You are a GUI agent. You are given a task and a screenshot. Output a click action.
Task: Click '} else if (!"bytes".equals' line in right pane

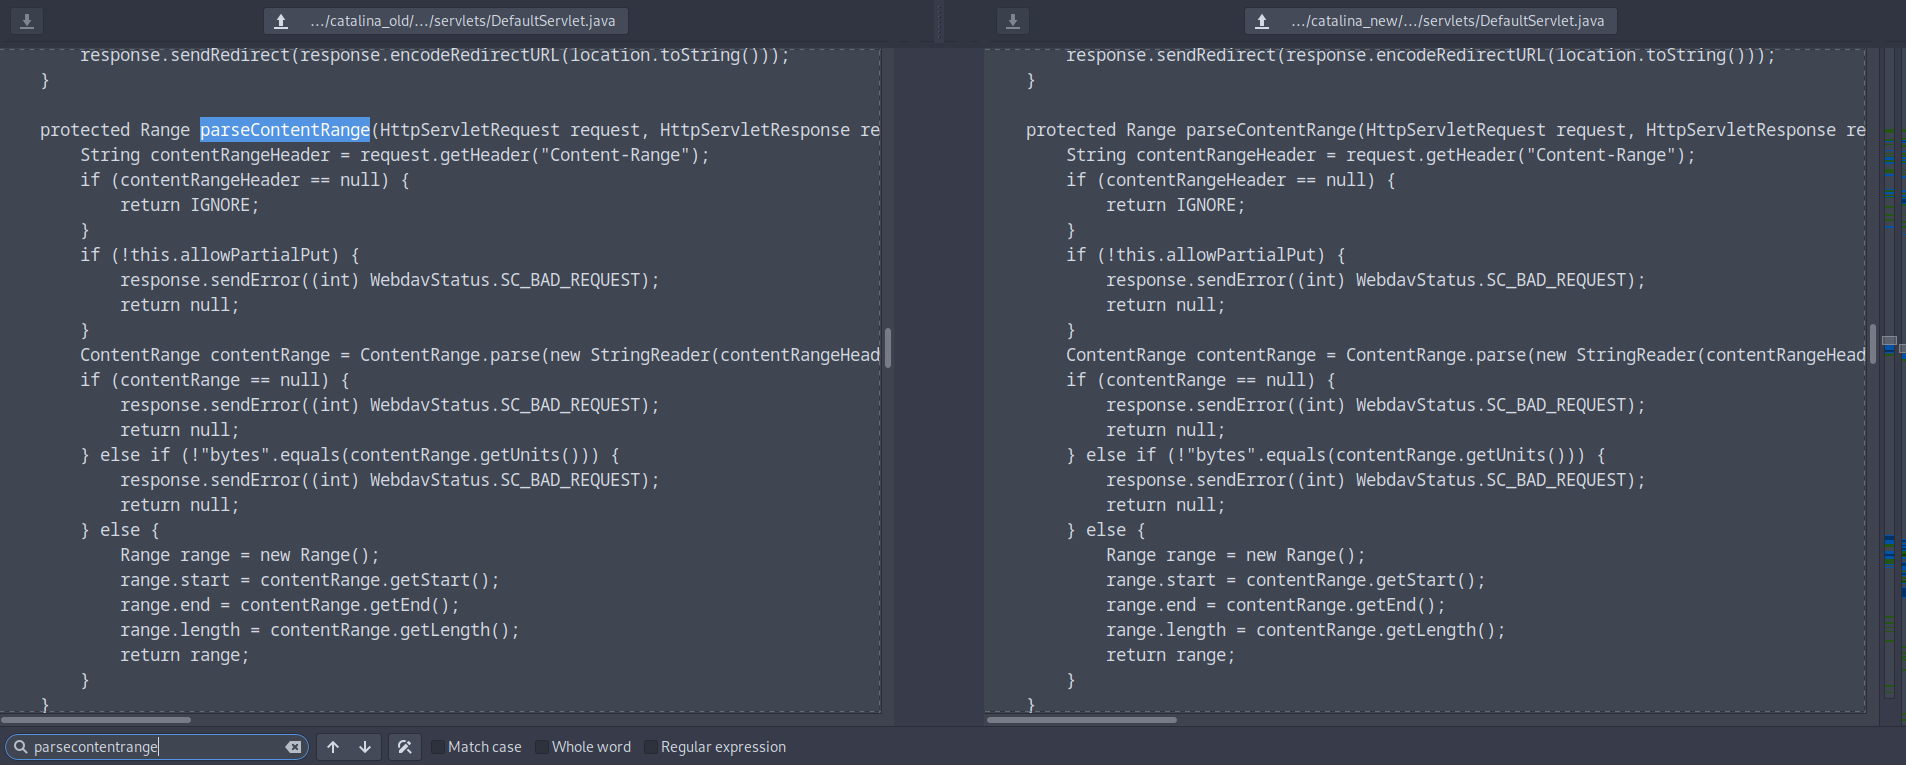tap(1336, 455)
